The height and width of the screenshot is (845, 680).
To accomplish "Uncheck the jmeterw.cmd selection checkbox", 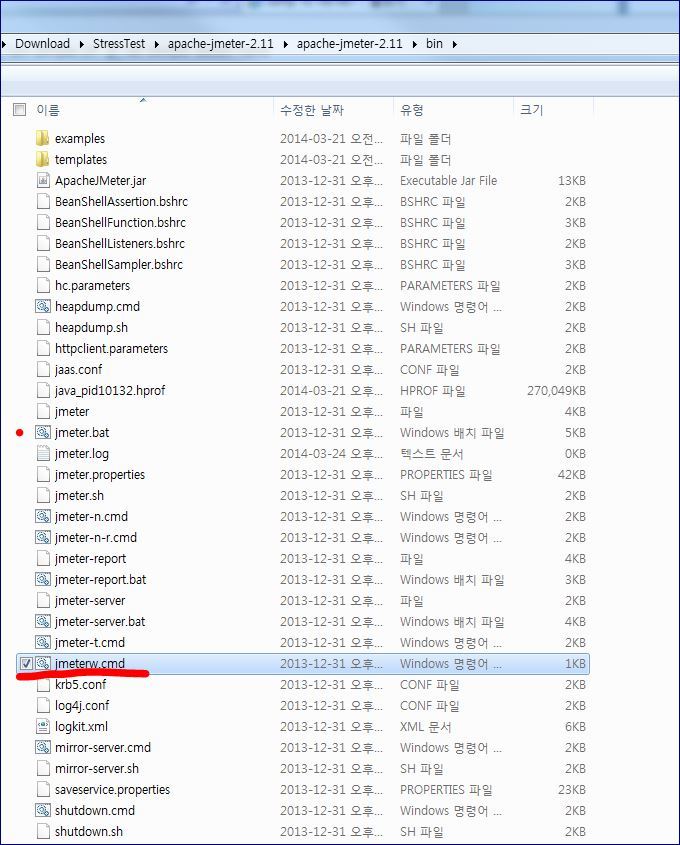I will 26,664.
